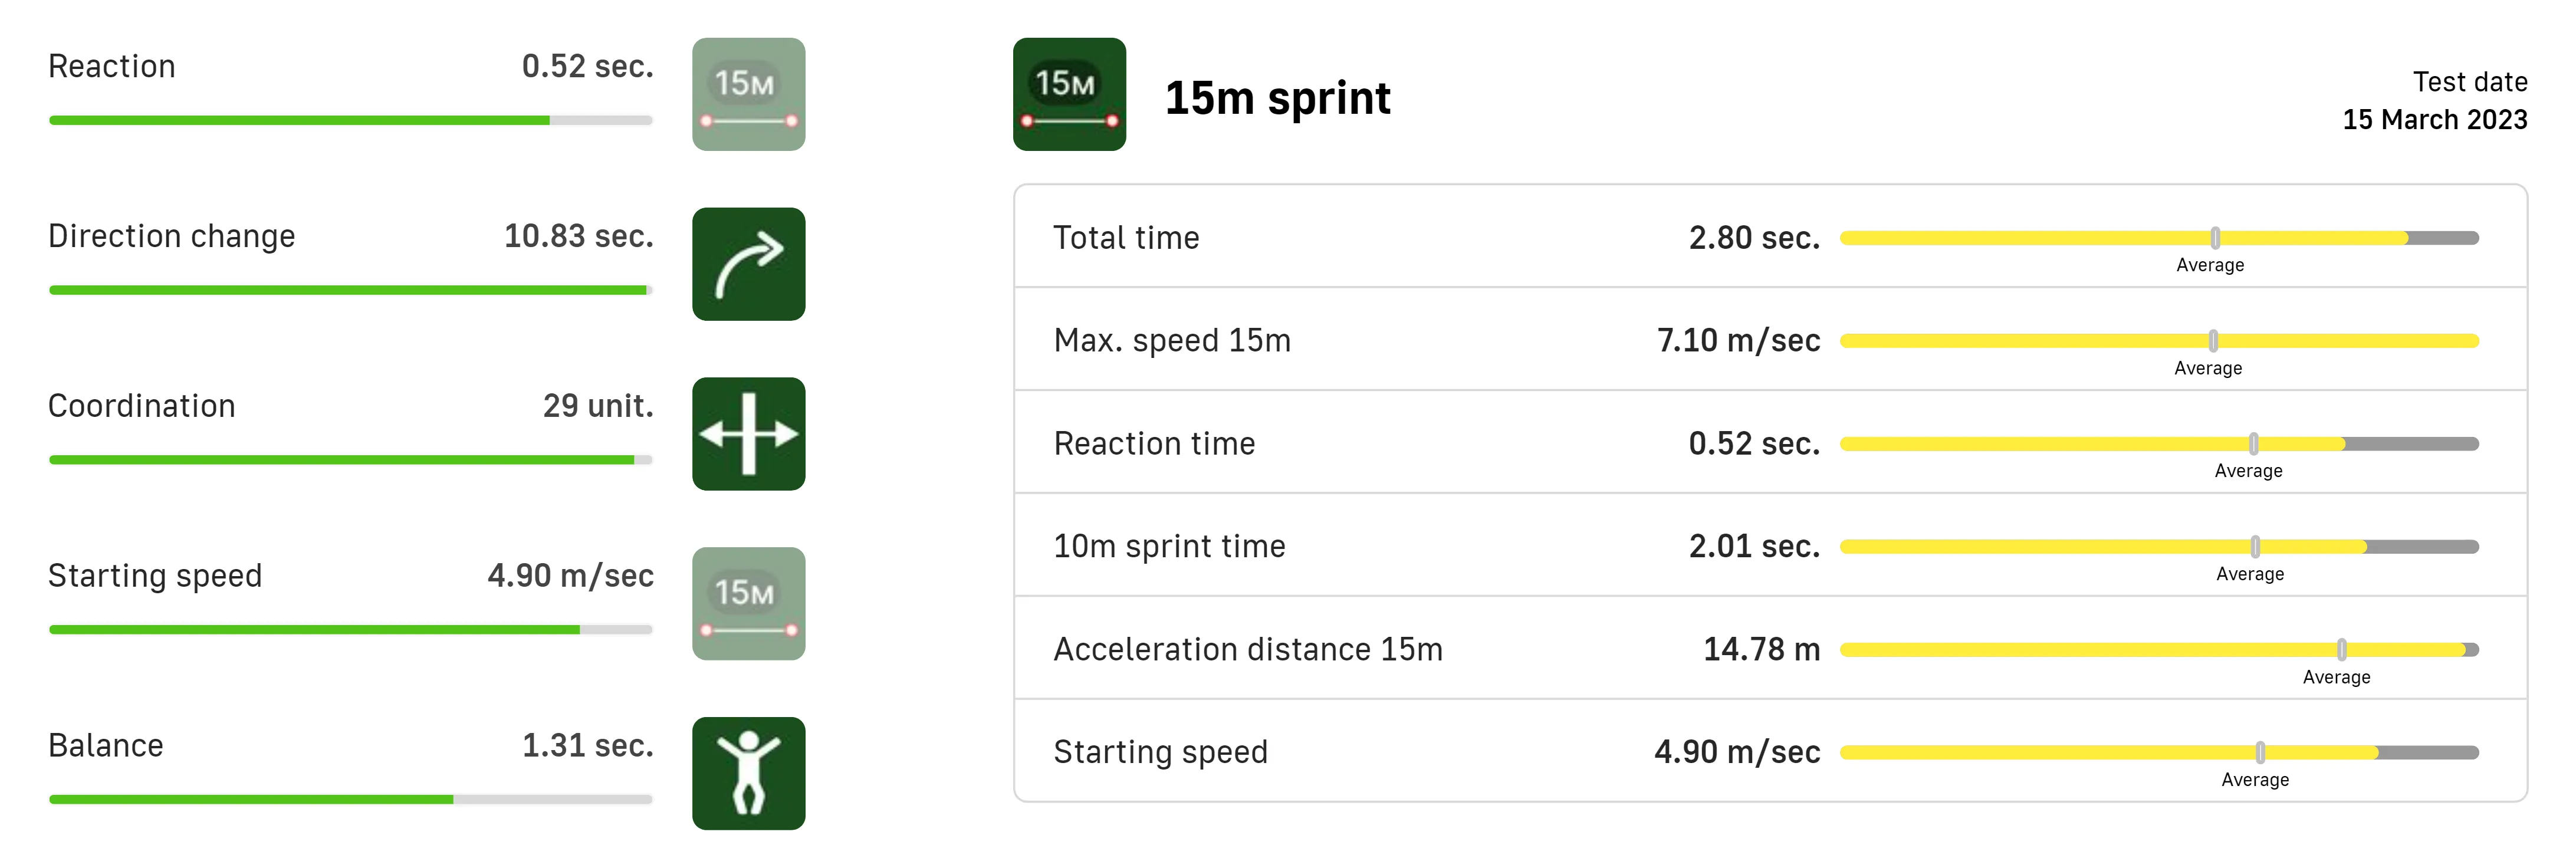Select the Max. speed 15m row label
The height and width of the screenshot is (868, 2576).
pos(1172,341)
